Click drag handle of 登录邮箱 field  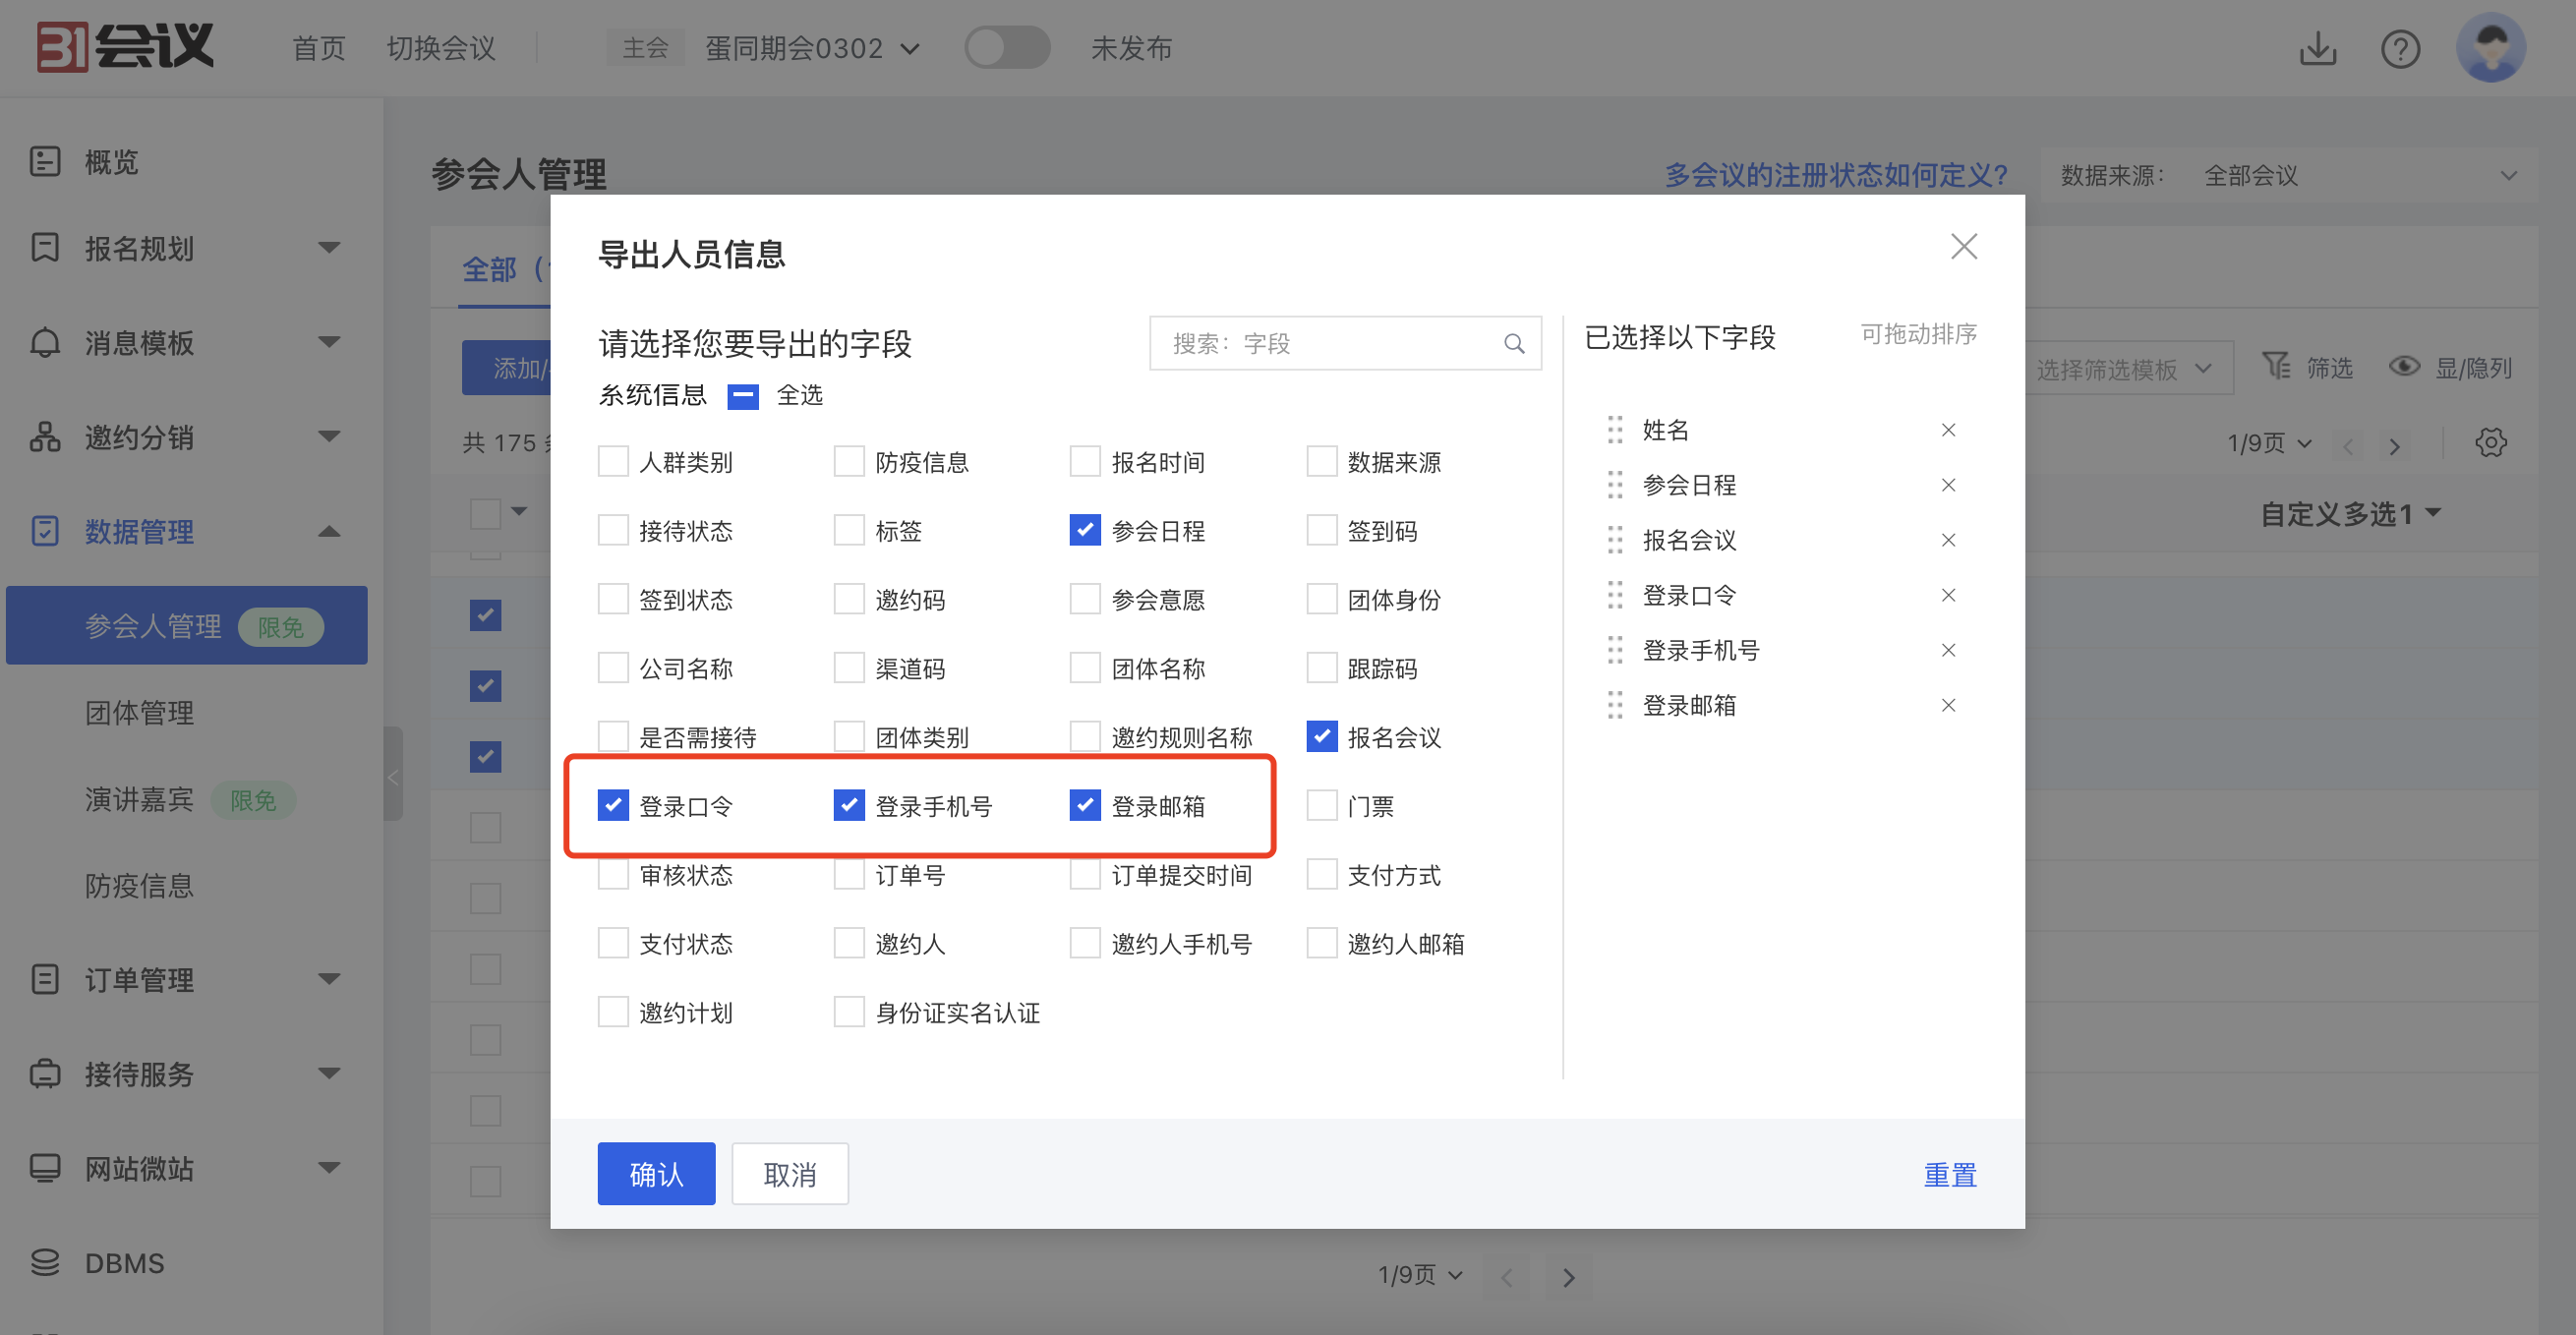pyautogui.click(x=1614, y=705)
